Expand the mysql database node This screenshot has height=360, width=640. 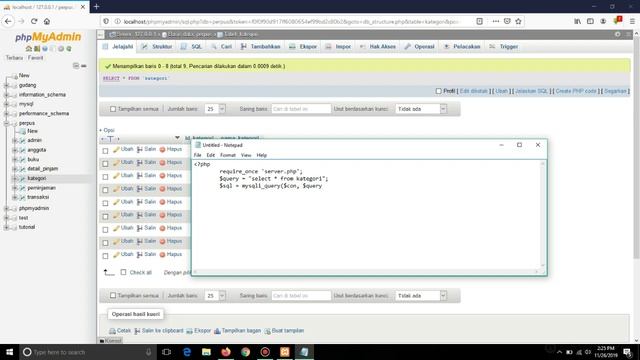[6, 104]
